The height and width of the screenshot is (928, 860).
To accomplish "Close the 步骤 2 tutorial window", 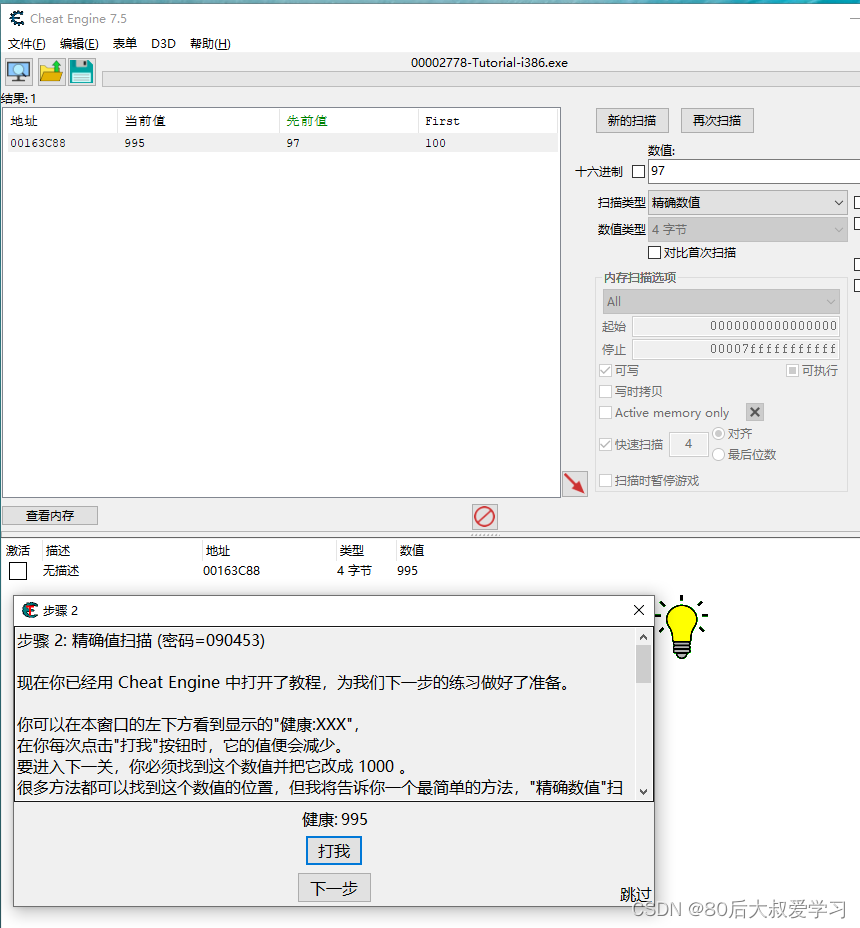I will coord(639,610).
